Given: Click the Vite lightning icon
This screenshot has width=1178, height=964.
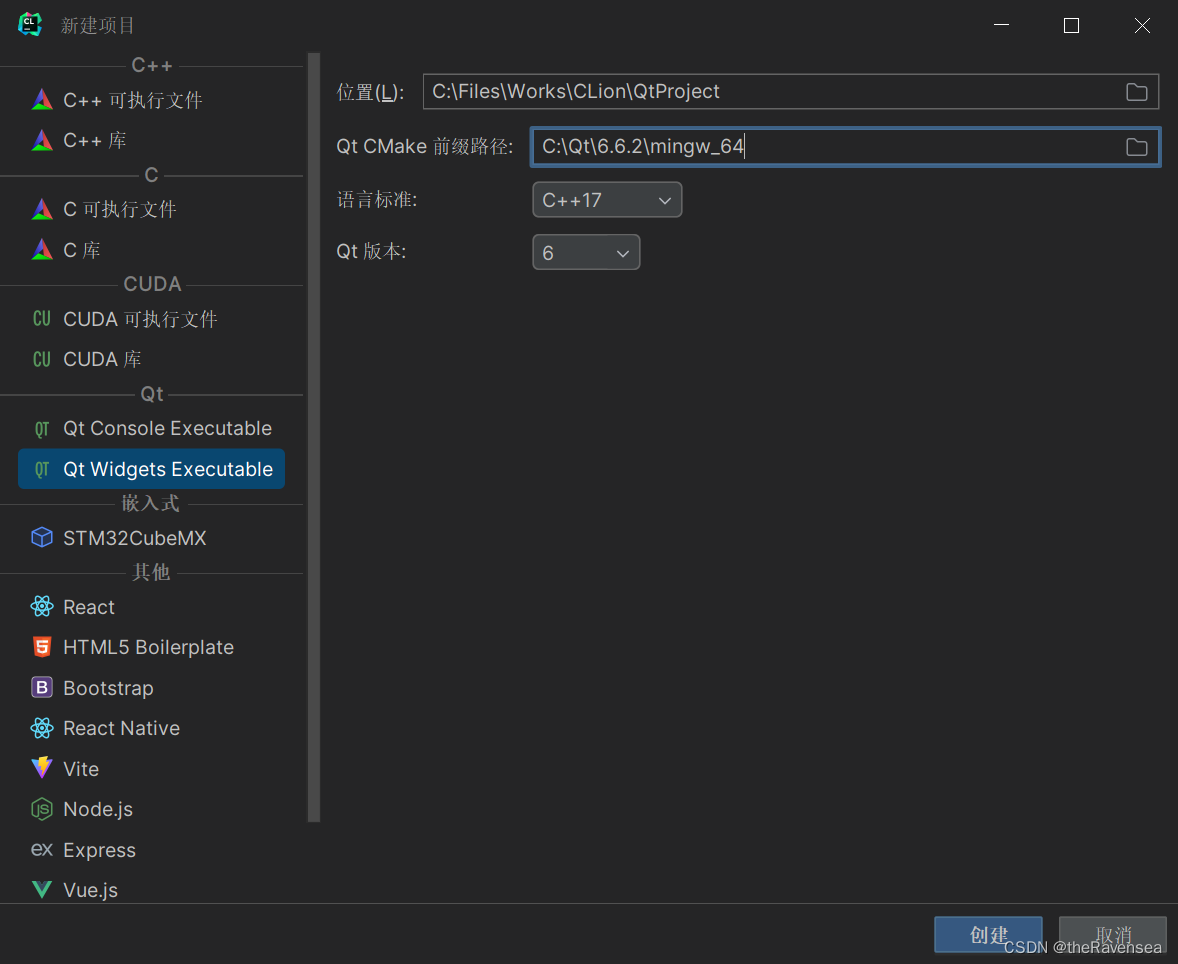Looking at the screenshot, I should pyautogui.click(x=42, y=767).
